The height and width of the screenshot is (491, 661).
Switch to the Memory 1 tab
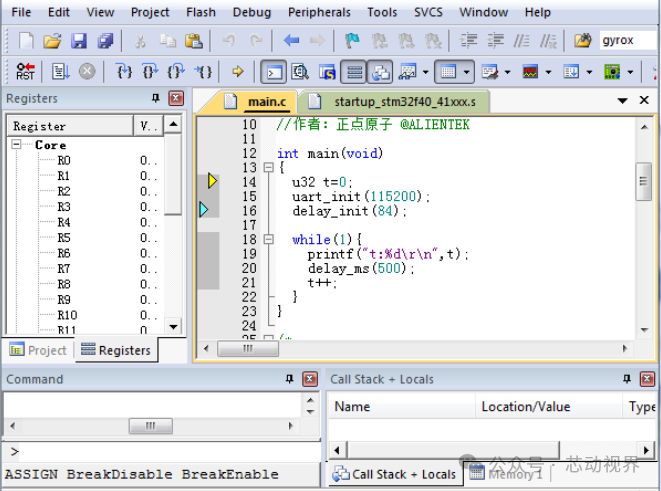pyautogui.click(x=507, y=474)
